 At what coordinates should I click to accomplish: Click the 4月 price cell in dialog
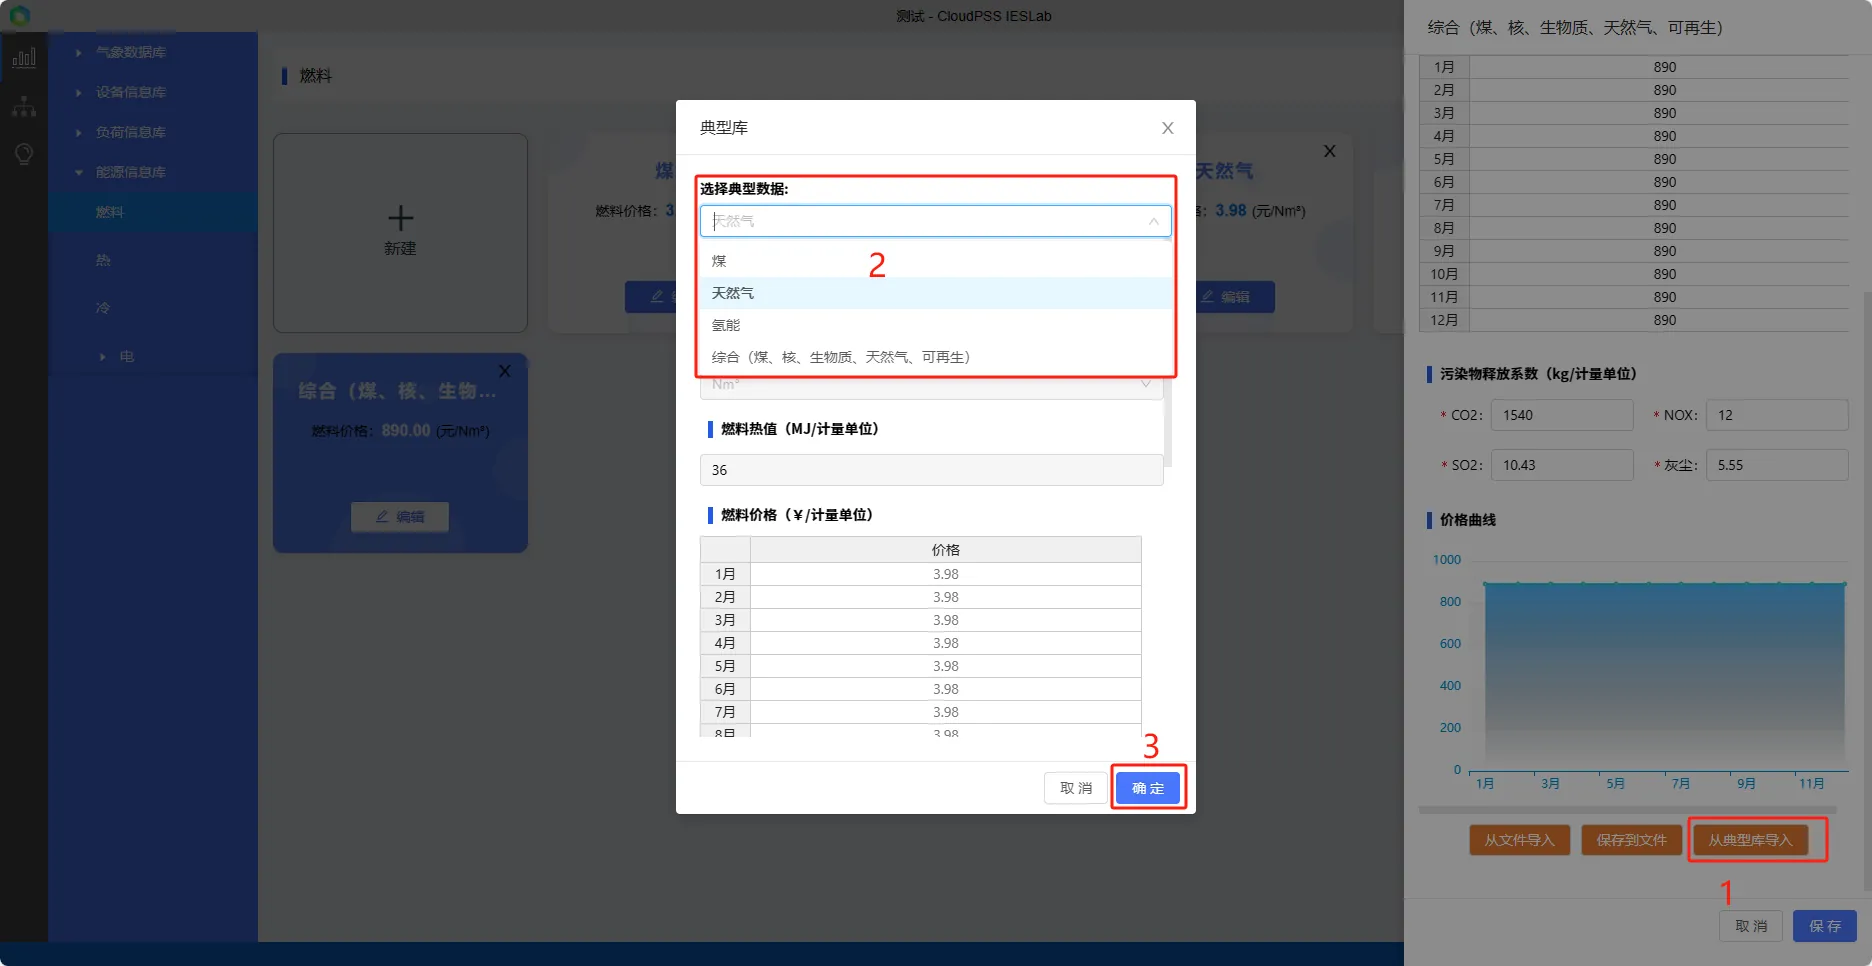pyautogui.click(x=945, y=643)
